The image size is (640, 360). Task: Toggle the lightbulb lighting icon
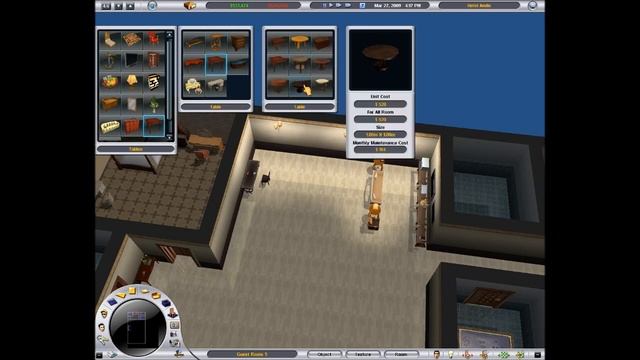pos(451,354)
